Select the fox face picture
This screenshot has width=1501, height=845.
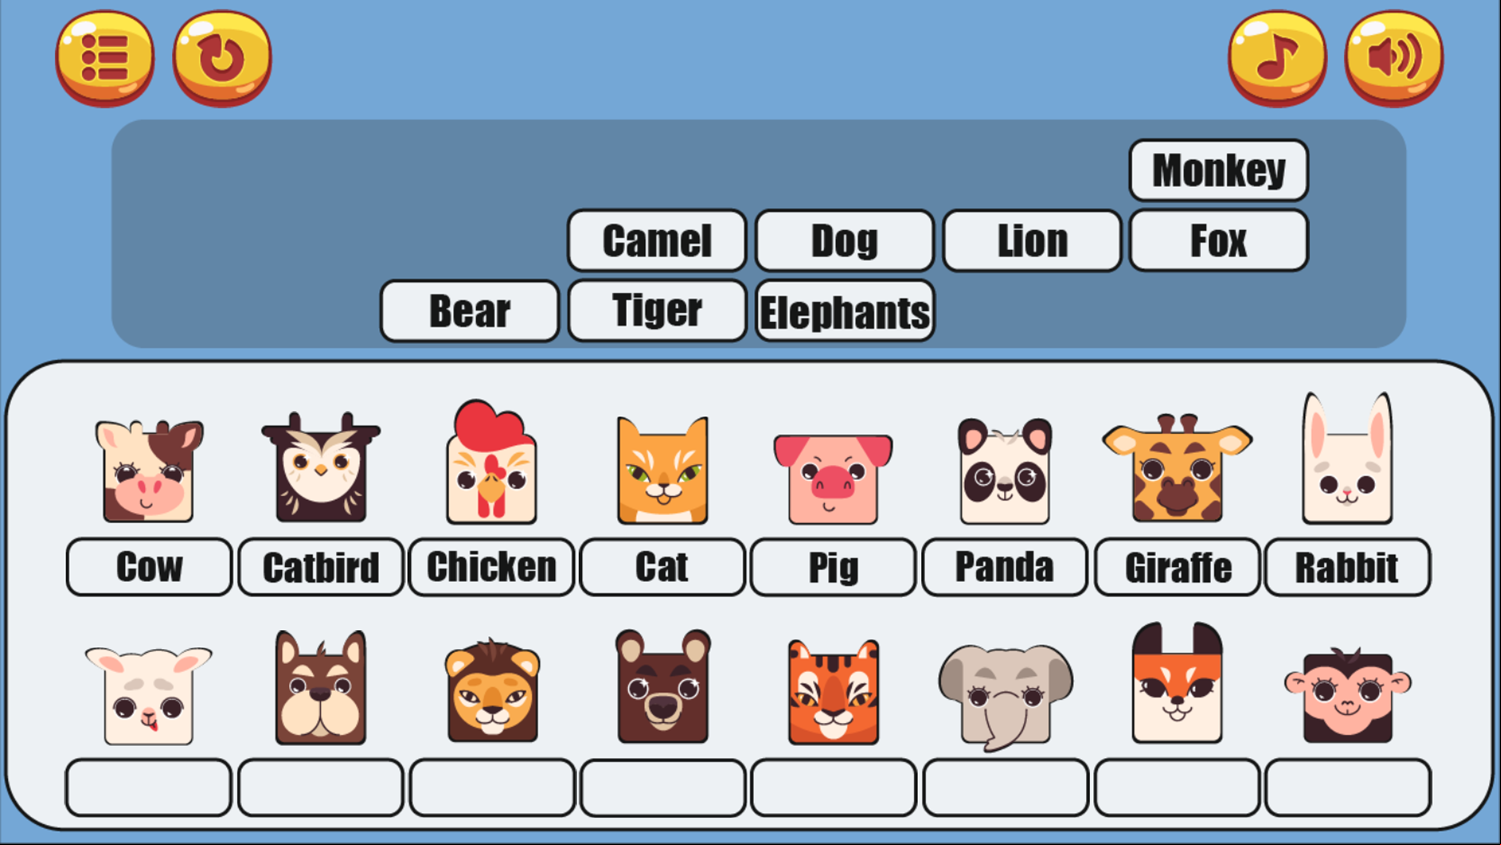(x=1177, y=683)
